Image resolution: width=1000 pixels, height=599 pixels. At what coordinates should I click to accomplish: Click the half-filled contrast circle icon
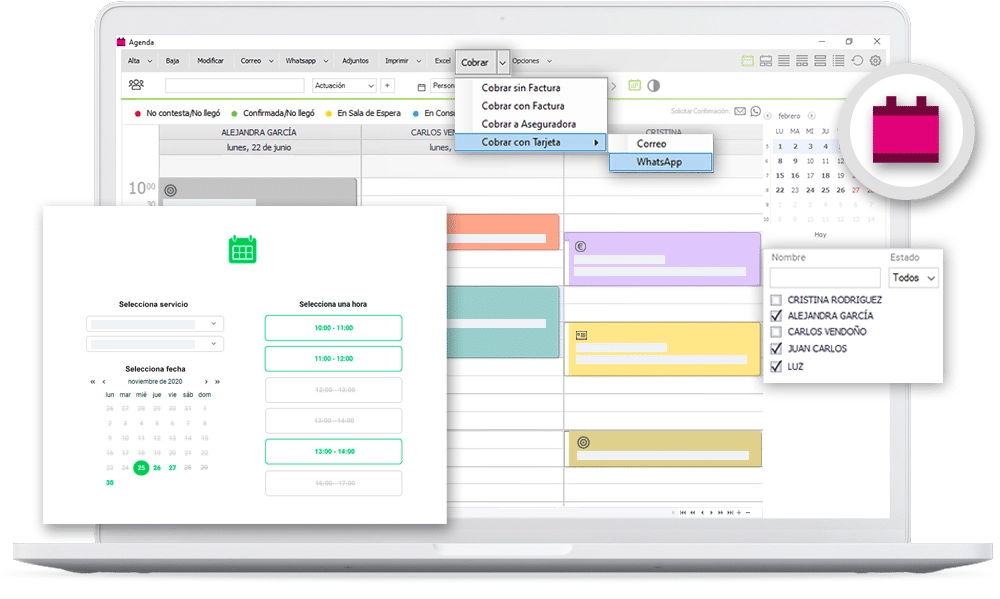point(654,86)
